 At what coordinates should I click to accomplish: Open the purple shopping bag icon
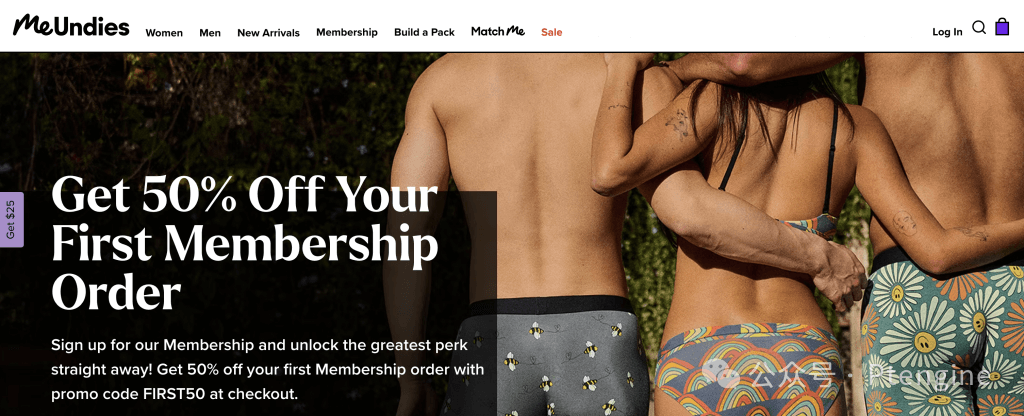1002,27
